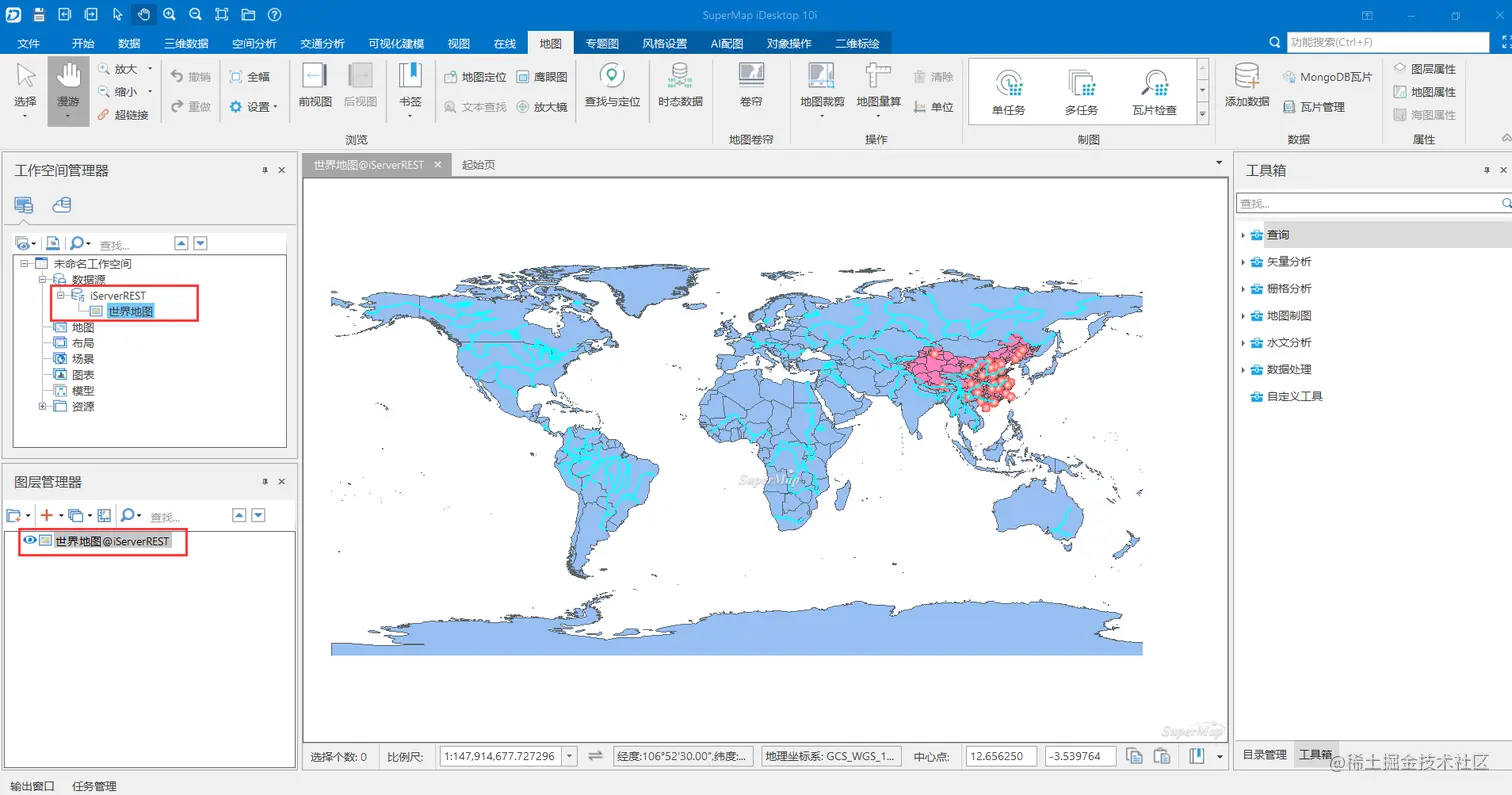Switch to the 起始页 document tab
Viewport: 1512px width, 795px height.
[478, 165]
